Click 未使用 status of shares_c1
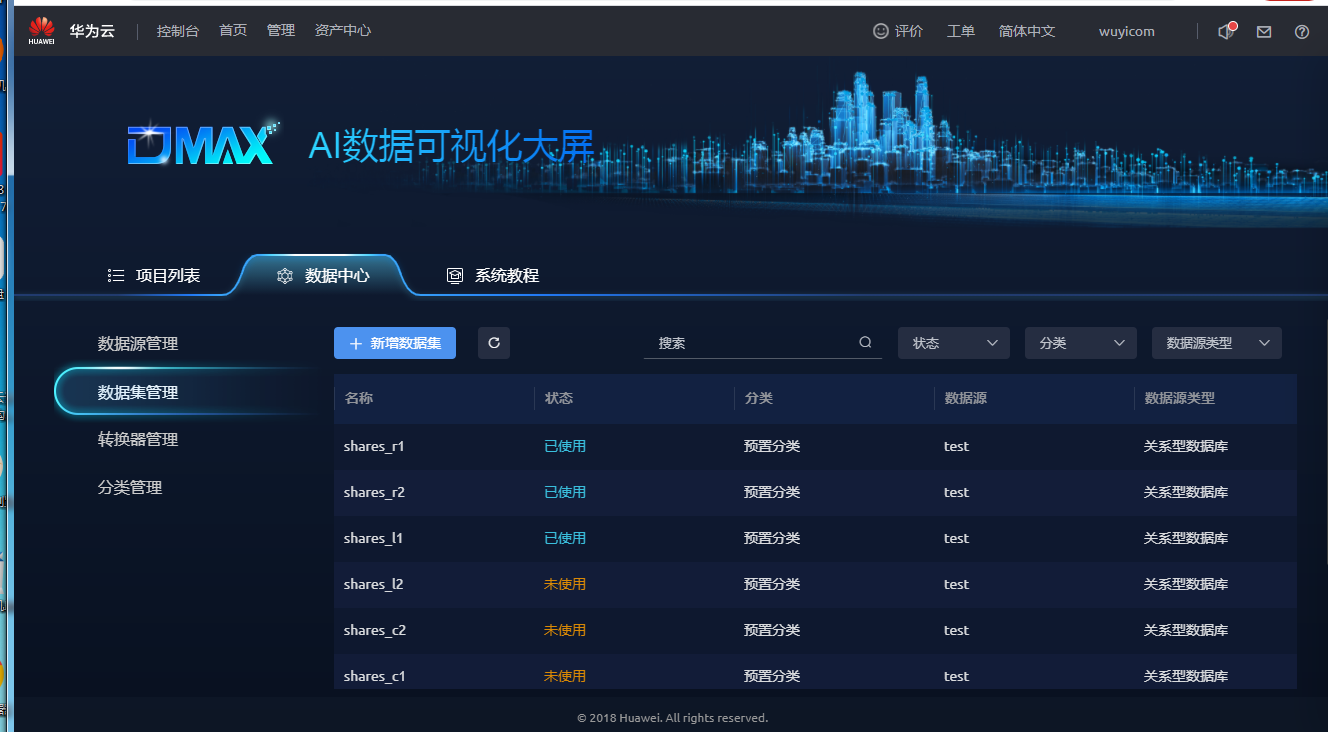The width and height of the screenshot is (1328, 732). click(565, 676)
